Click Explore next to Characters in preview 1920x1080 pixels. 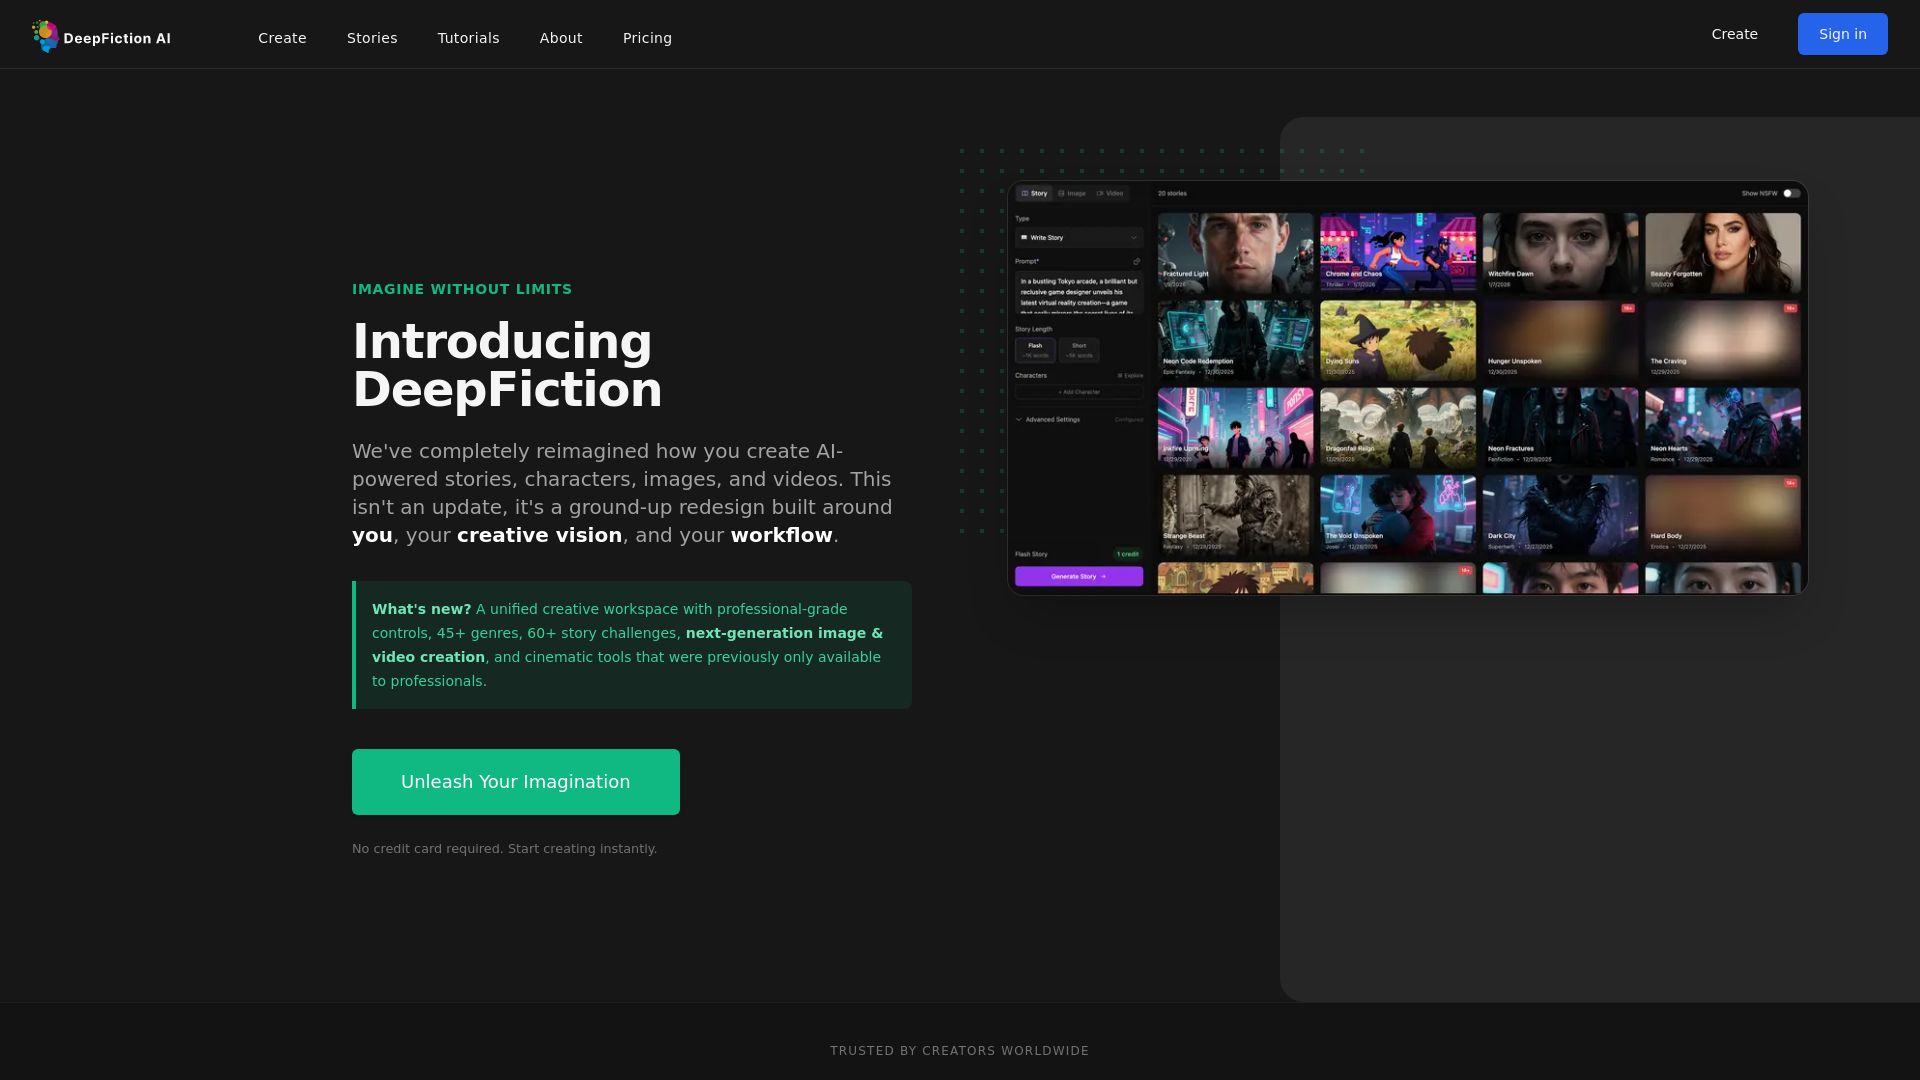tap(1131, 376)
